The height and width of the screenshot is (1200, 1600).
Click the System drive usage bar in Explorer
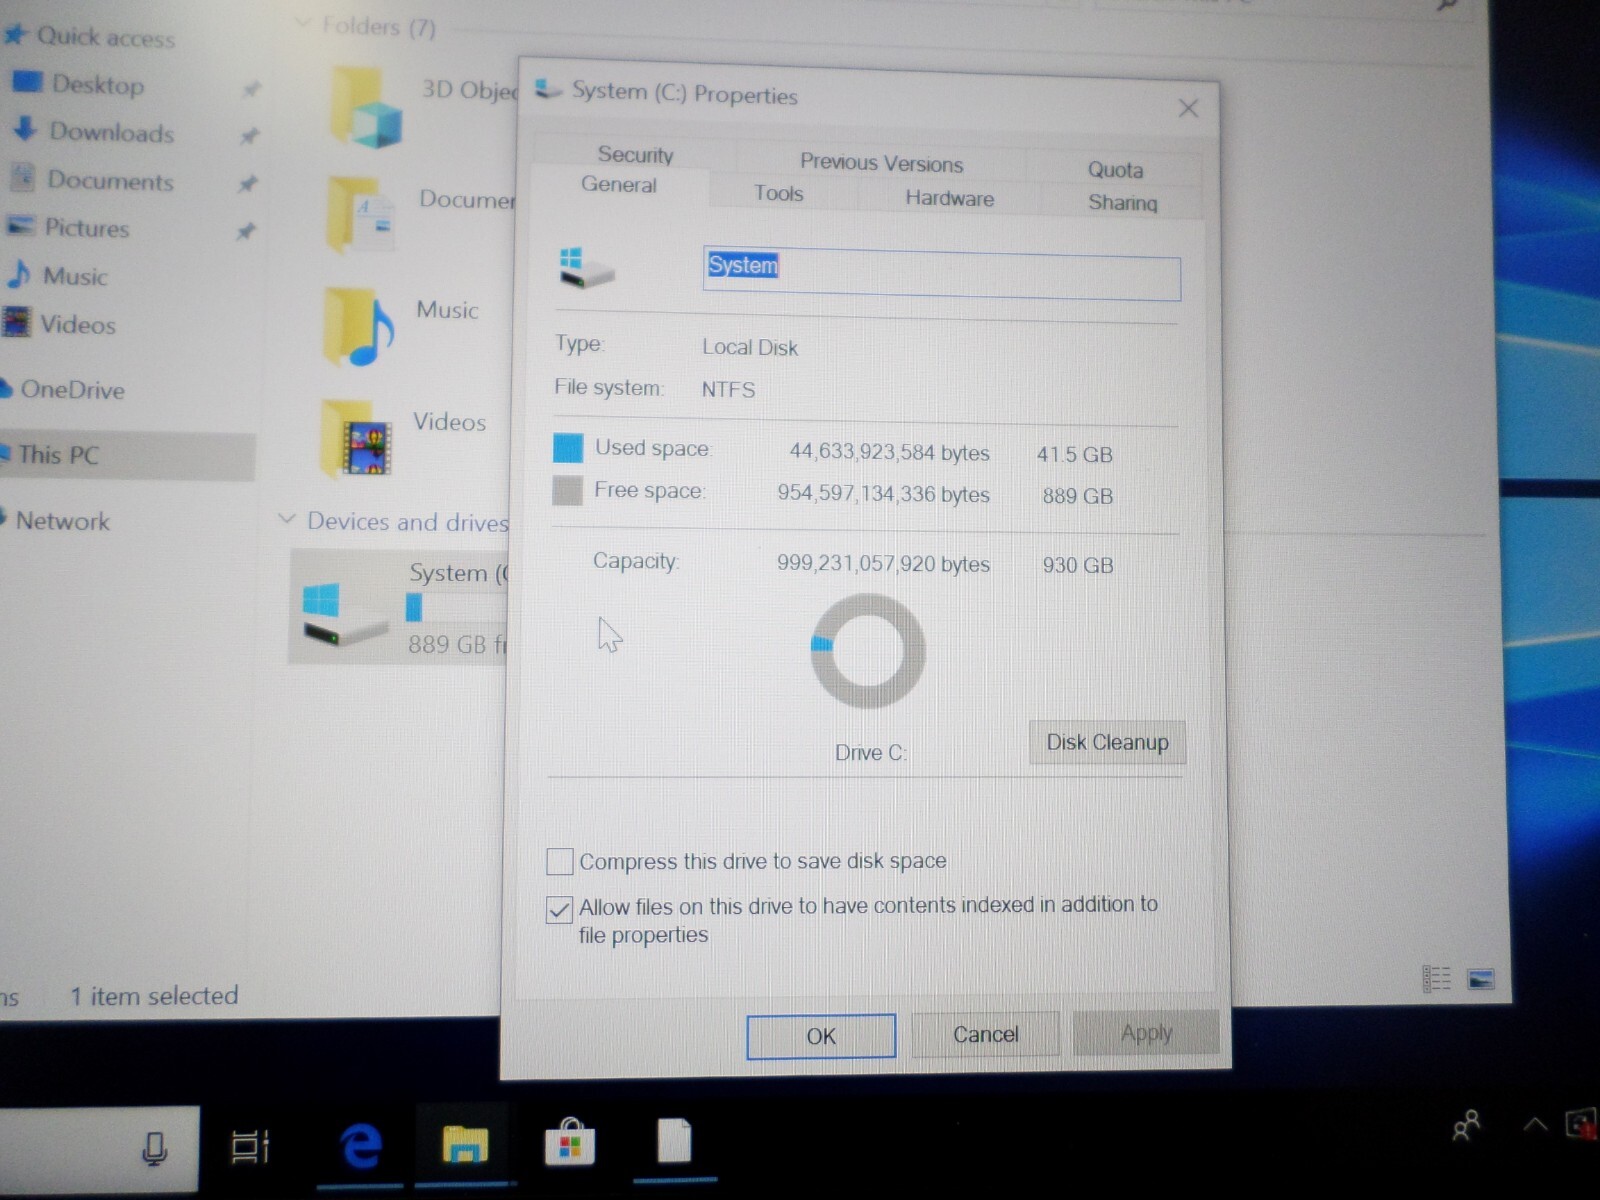[x=458, y=607]
